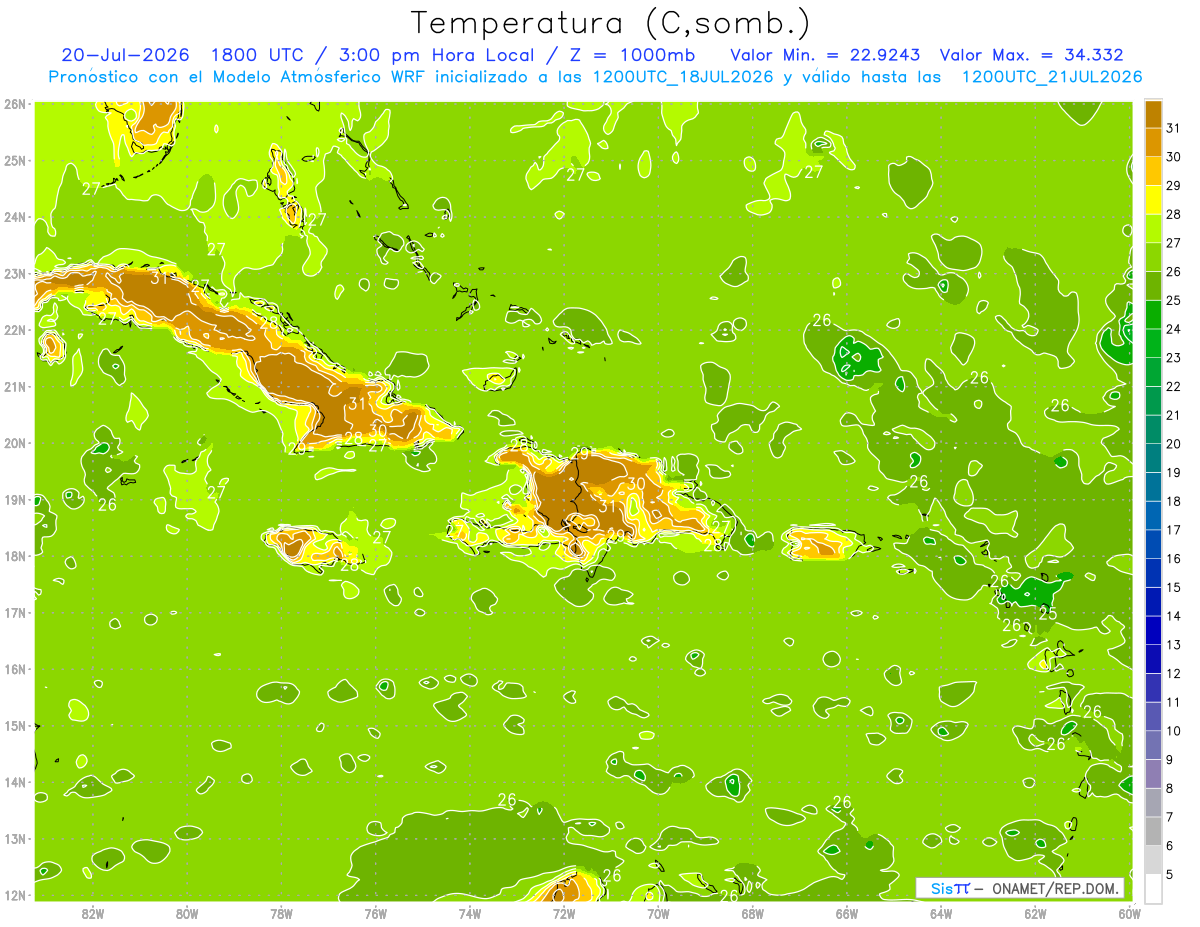Click the "1800 UTC" time text
1200x927 pixels.
[257, 55]
